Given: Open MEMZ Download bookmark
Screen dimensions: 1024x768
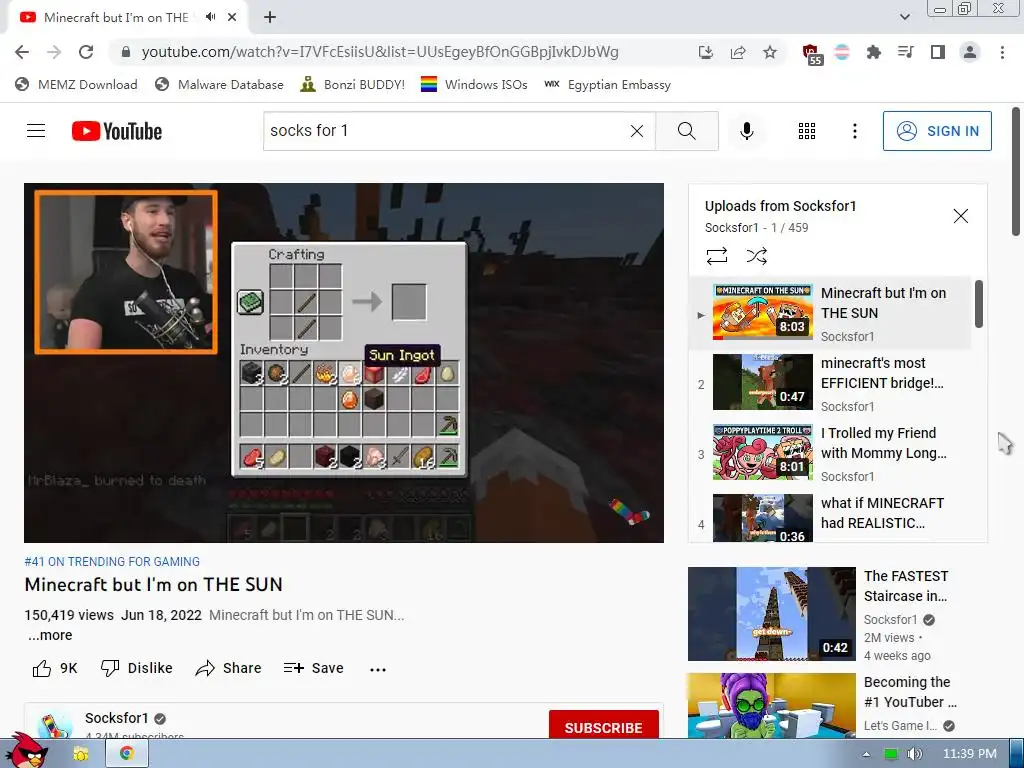Looking at the screenshot, I should (x=76, y=85).
